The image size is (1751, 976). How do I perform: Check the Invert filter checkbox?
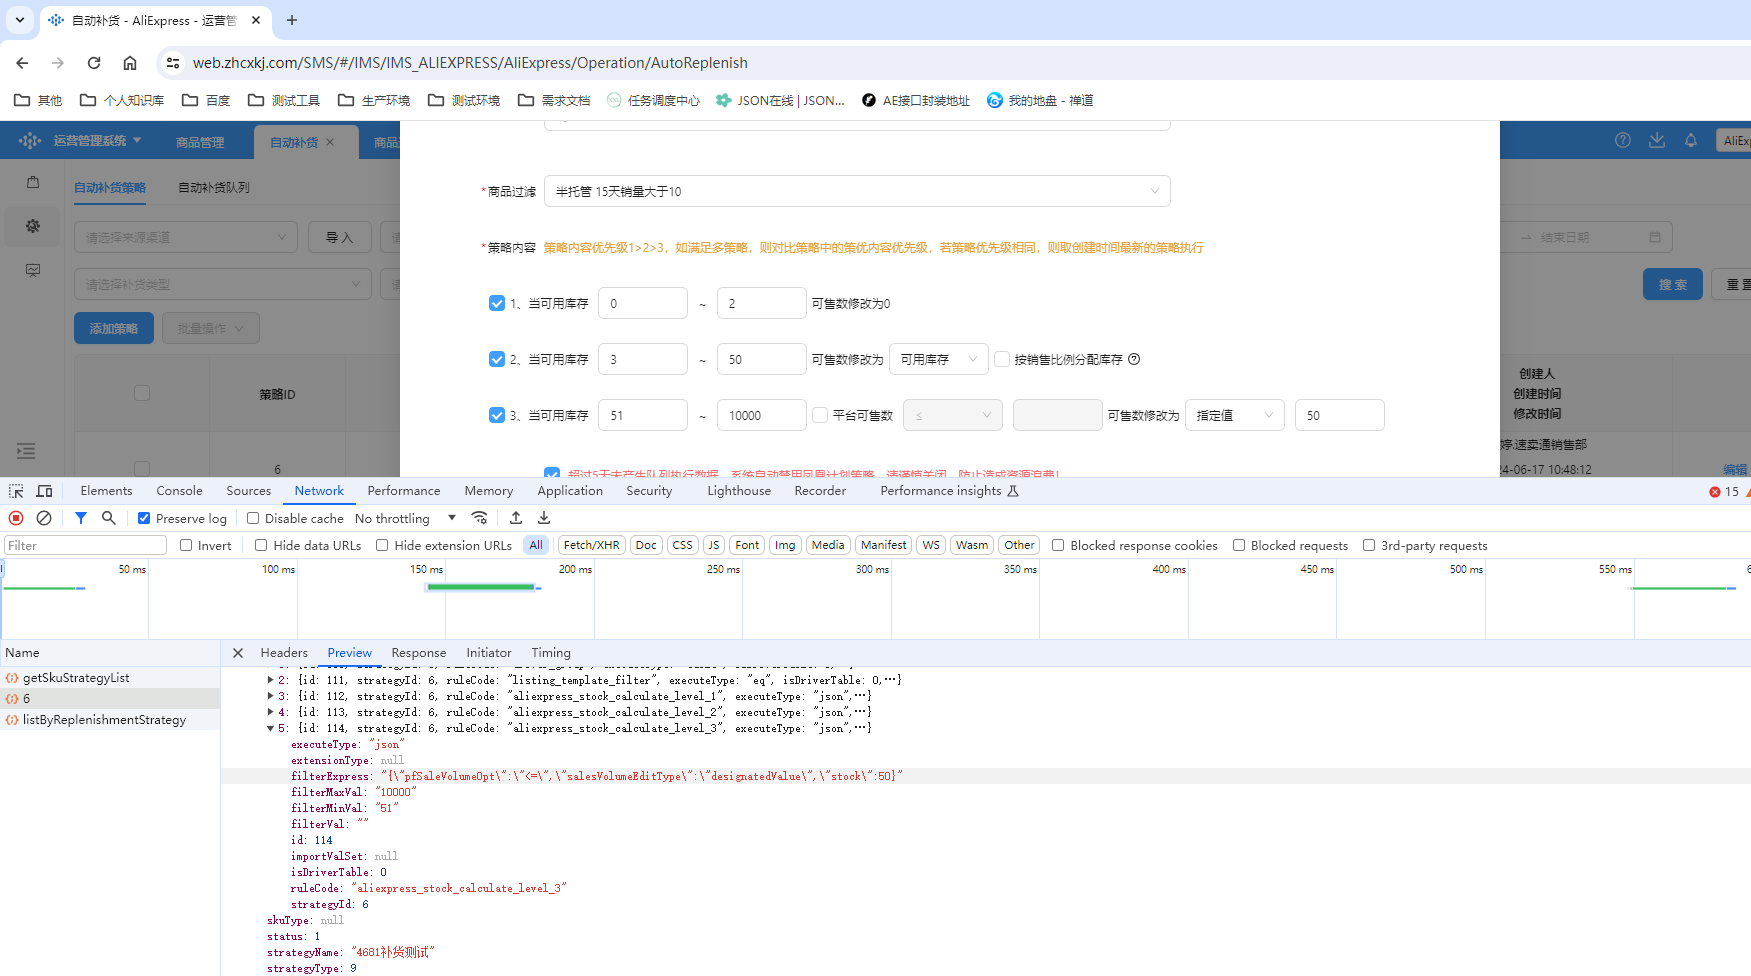(186, 545)
